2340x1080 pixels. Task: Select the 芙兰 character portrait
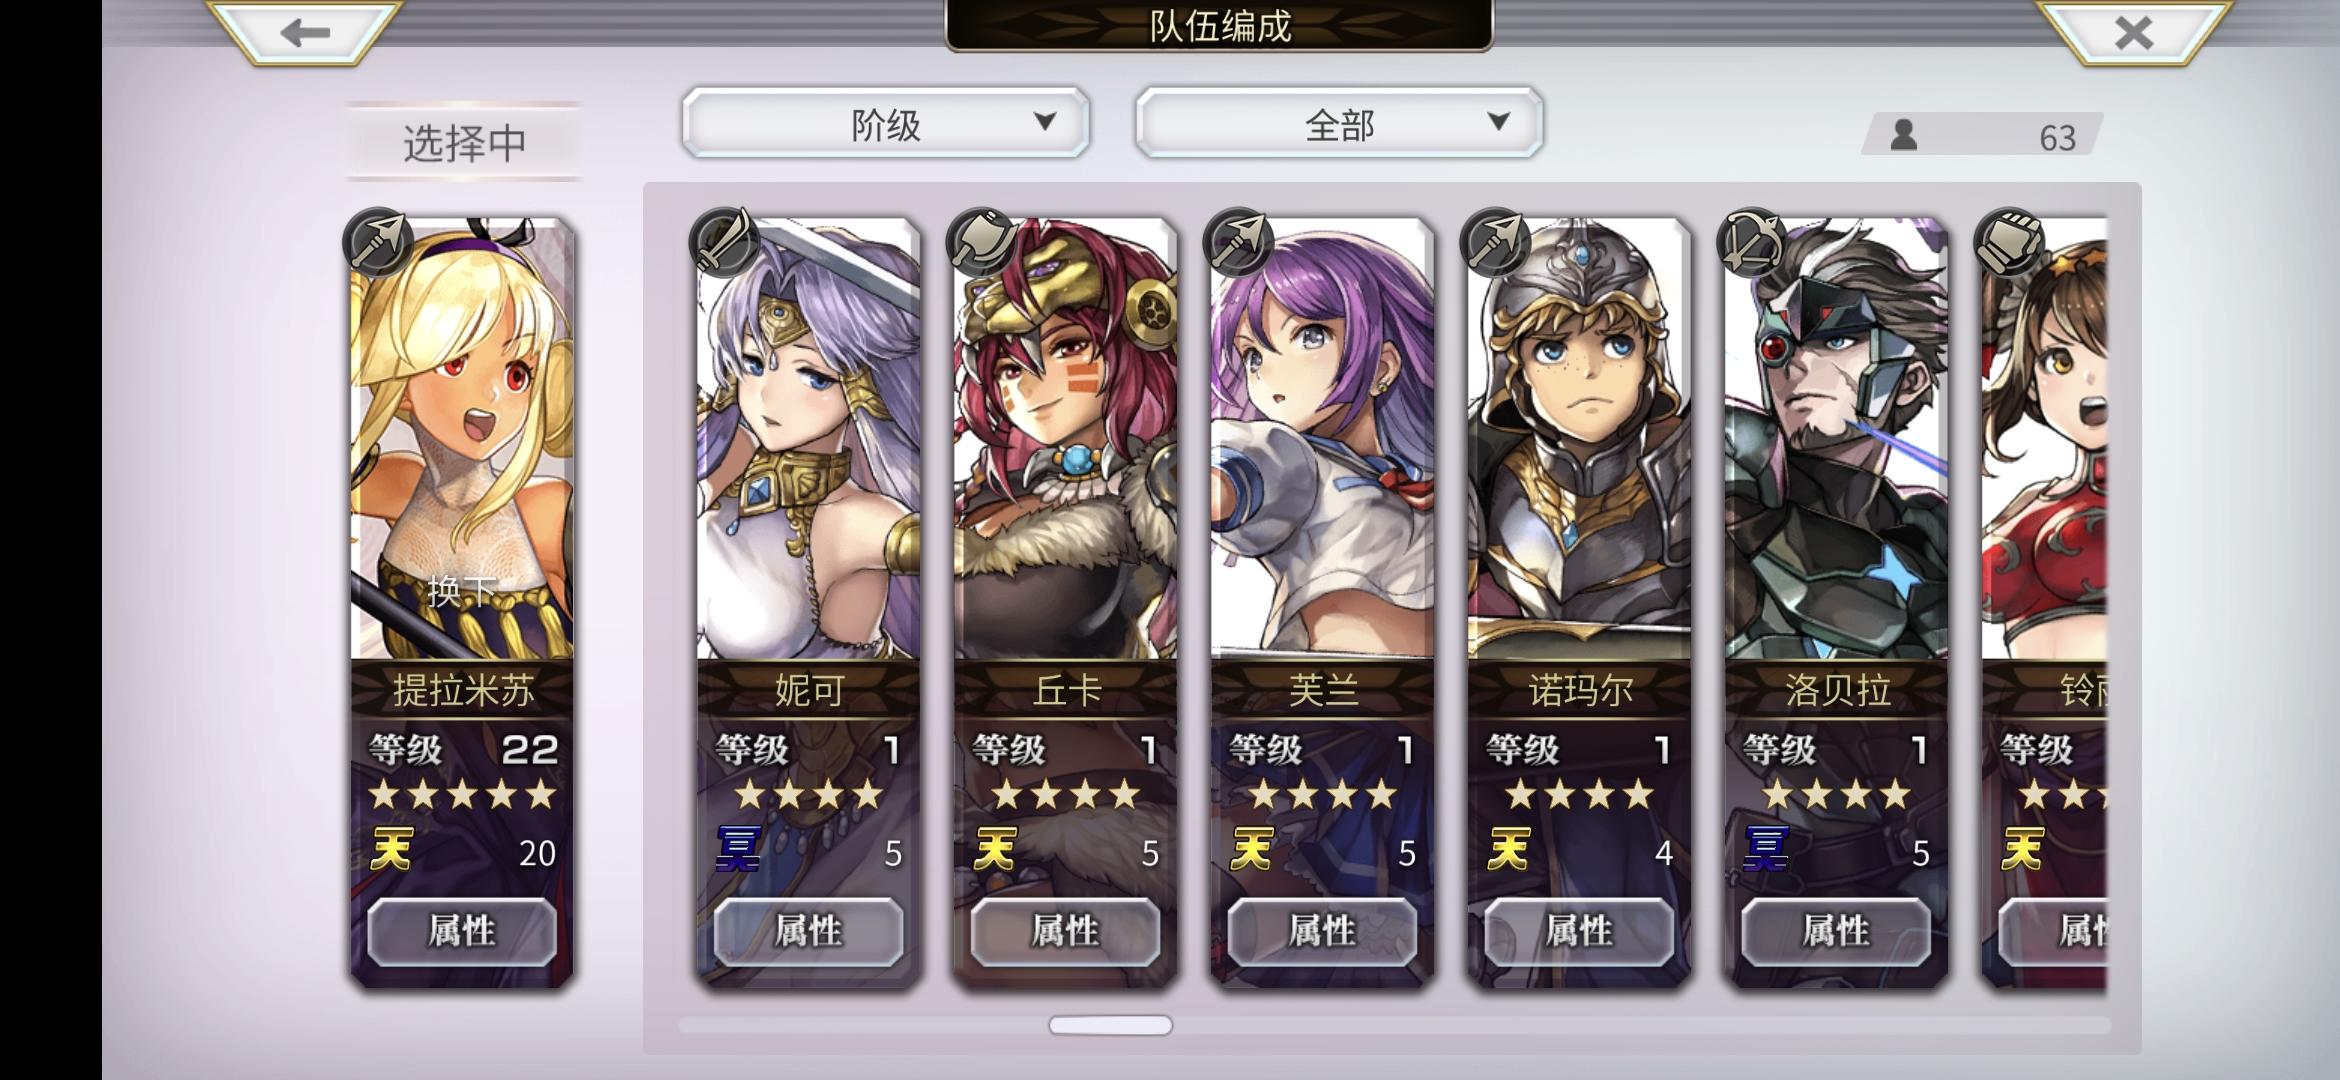1322,440
